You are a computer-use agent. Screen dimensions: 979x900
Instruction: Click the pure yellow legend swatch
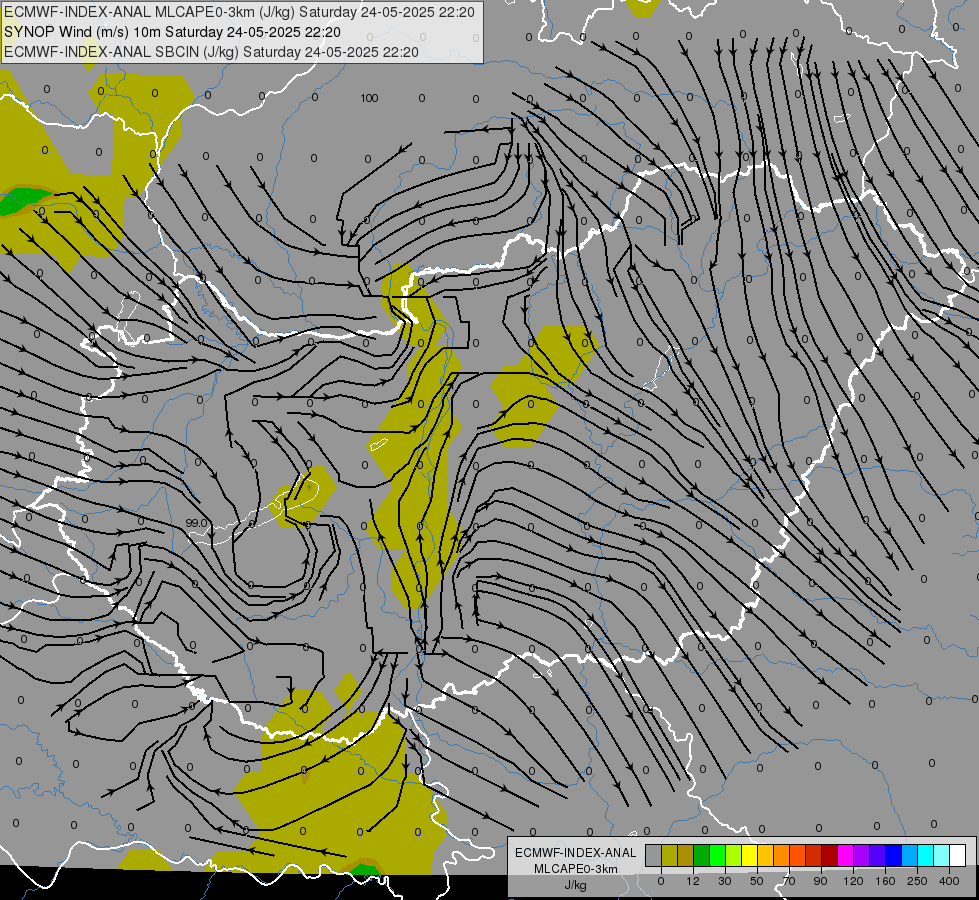pyautogui.click(x=749, y=856)
